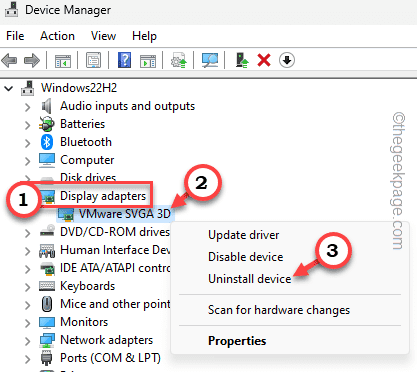Click the Network adapters icon

click(47, 340)
